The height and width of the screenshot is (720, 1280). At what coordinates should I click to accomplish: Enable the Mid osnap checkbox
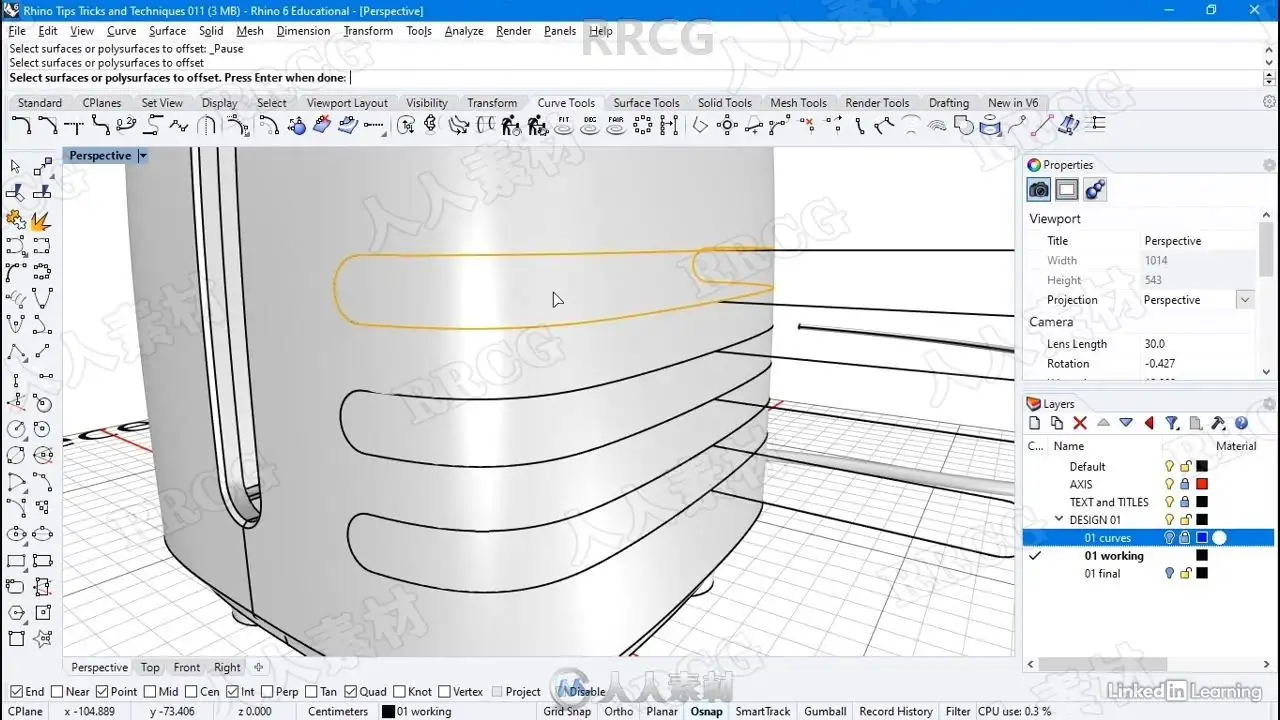click(149, 691)
